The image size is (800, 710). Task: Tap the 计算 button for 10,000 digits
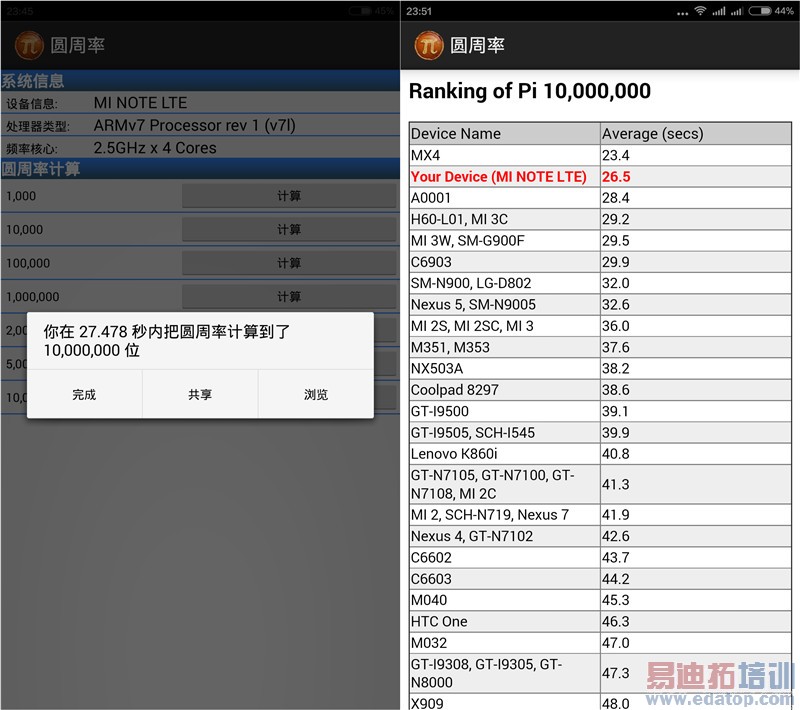(289, 230)
